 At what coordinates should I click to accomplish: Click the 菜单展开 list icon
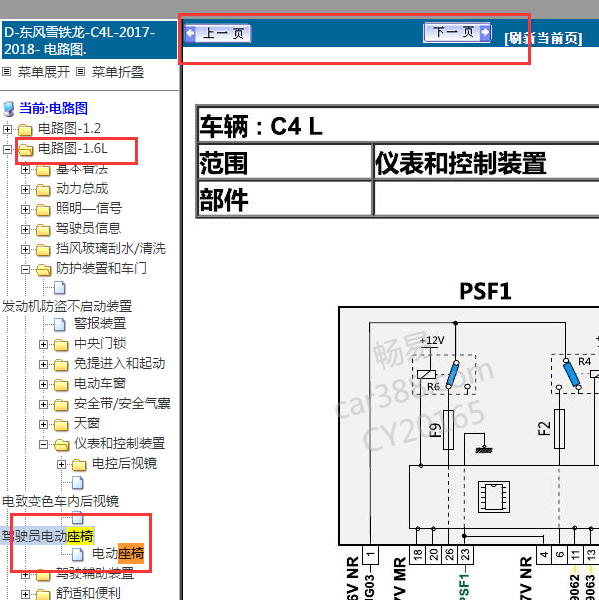(x=7, y=72)
